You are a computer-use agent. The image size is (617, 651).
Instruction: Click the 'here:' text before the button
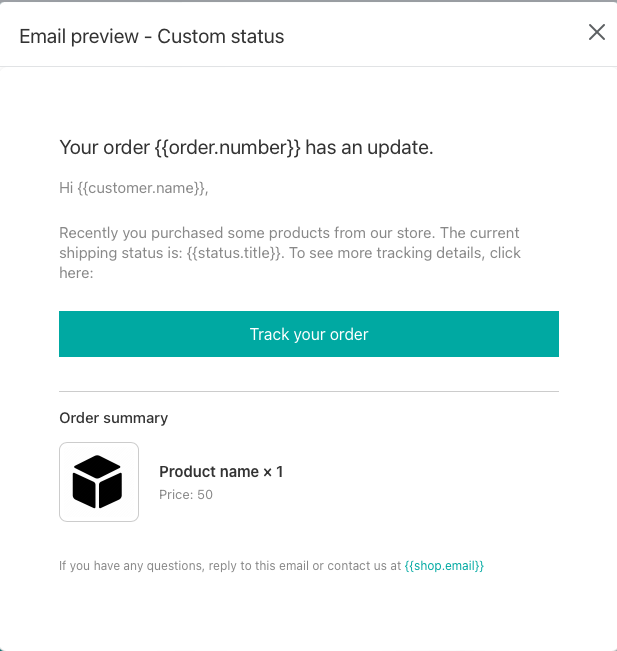click(x=76, y=273)
